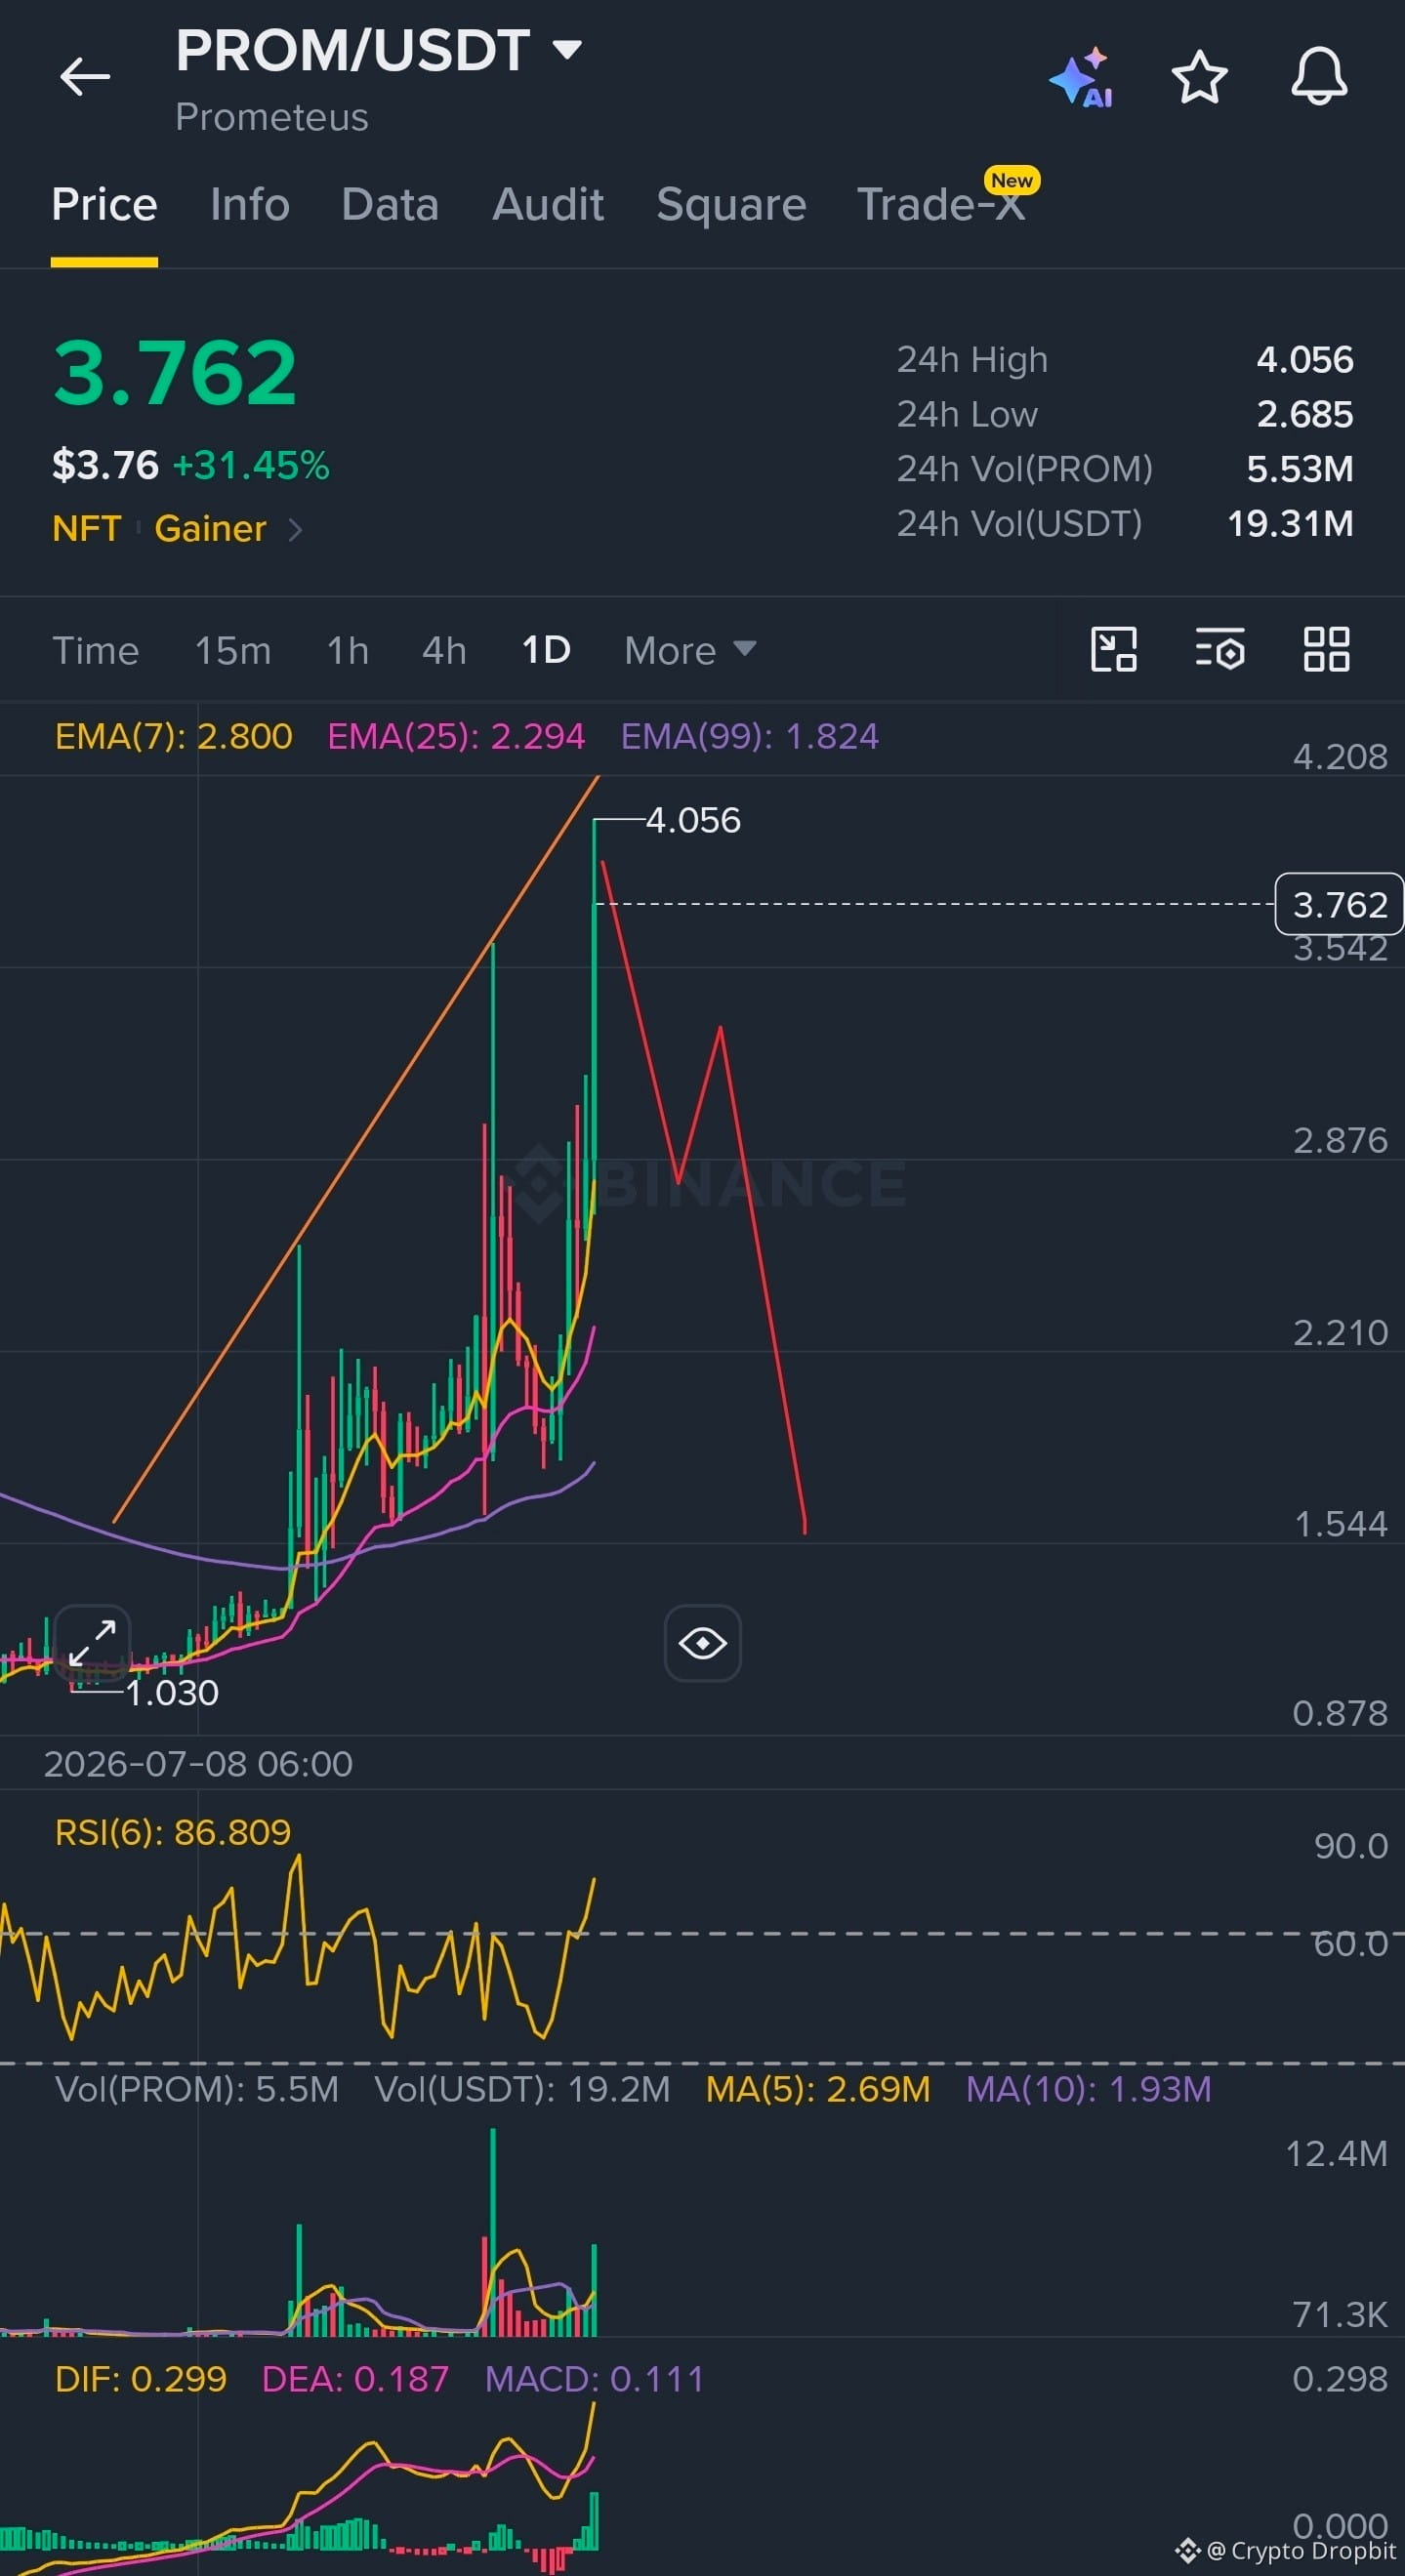Select the 4h chart interval

tap(445, 651)
